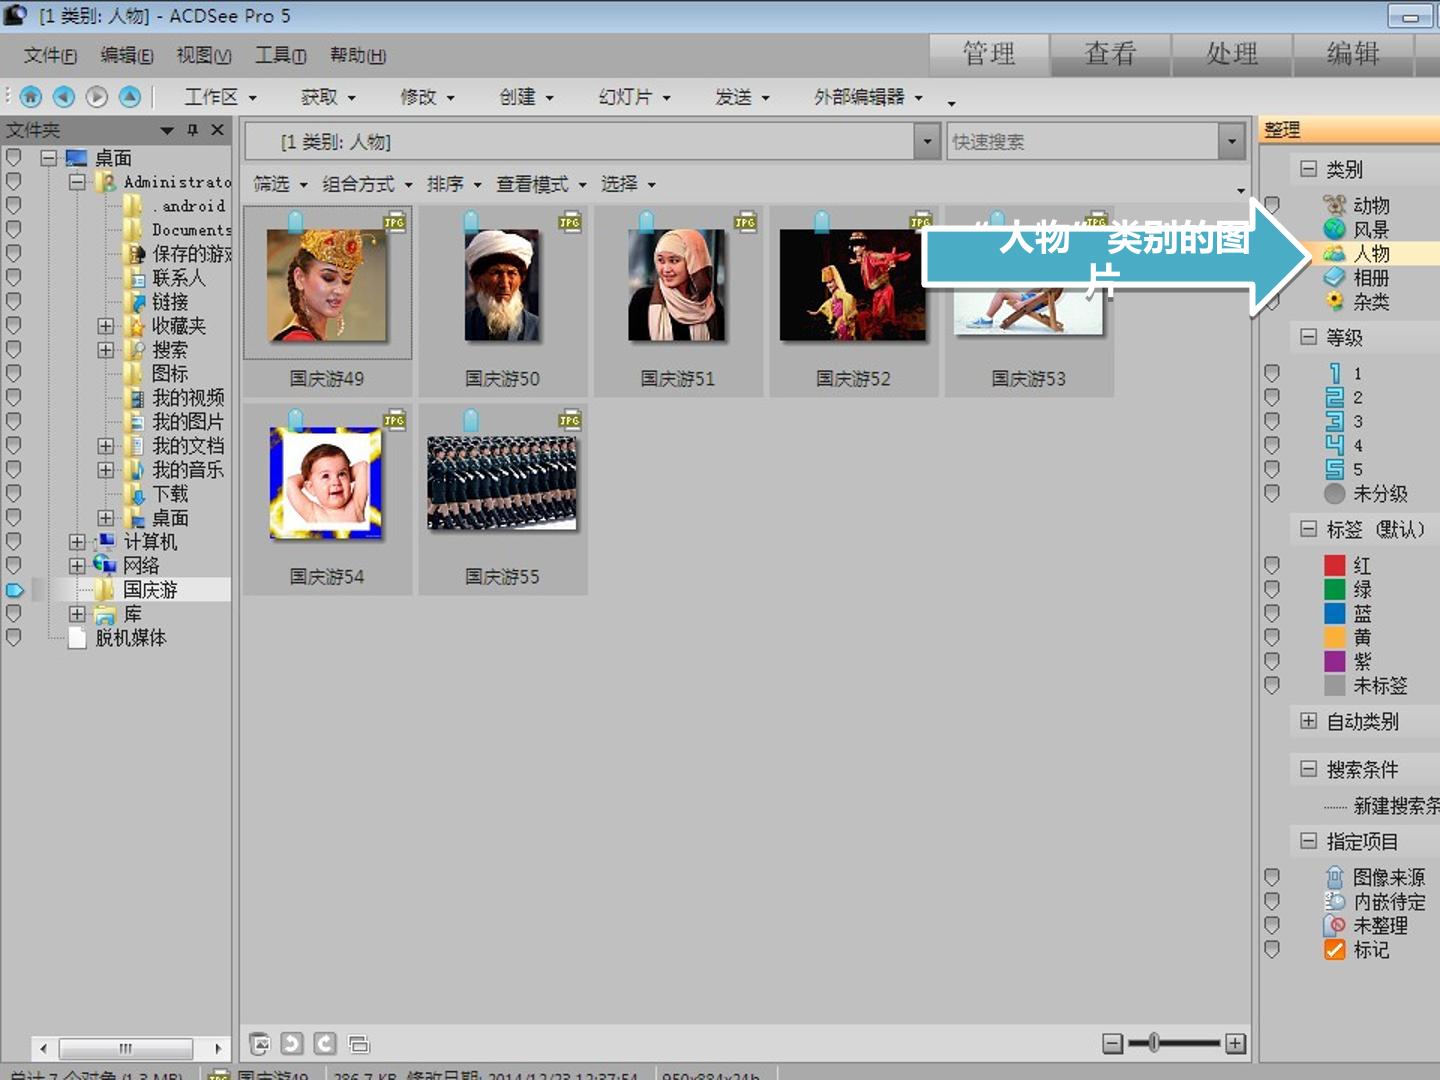Open the 工作区 toolbar dropdown

pyautogui.click(x=221, y=97)
